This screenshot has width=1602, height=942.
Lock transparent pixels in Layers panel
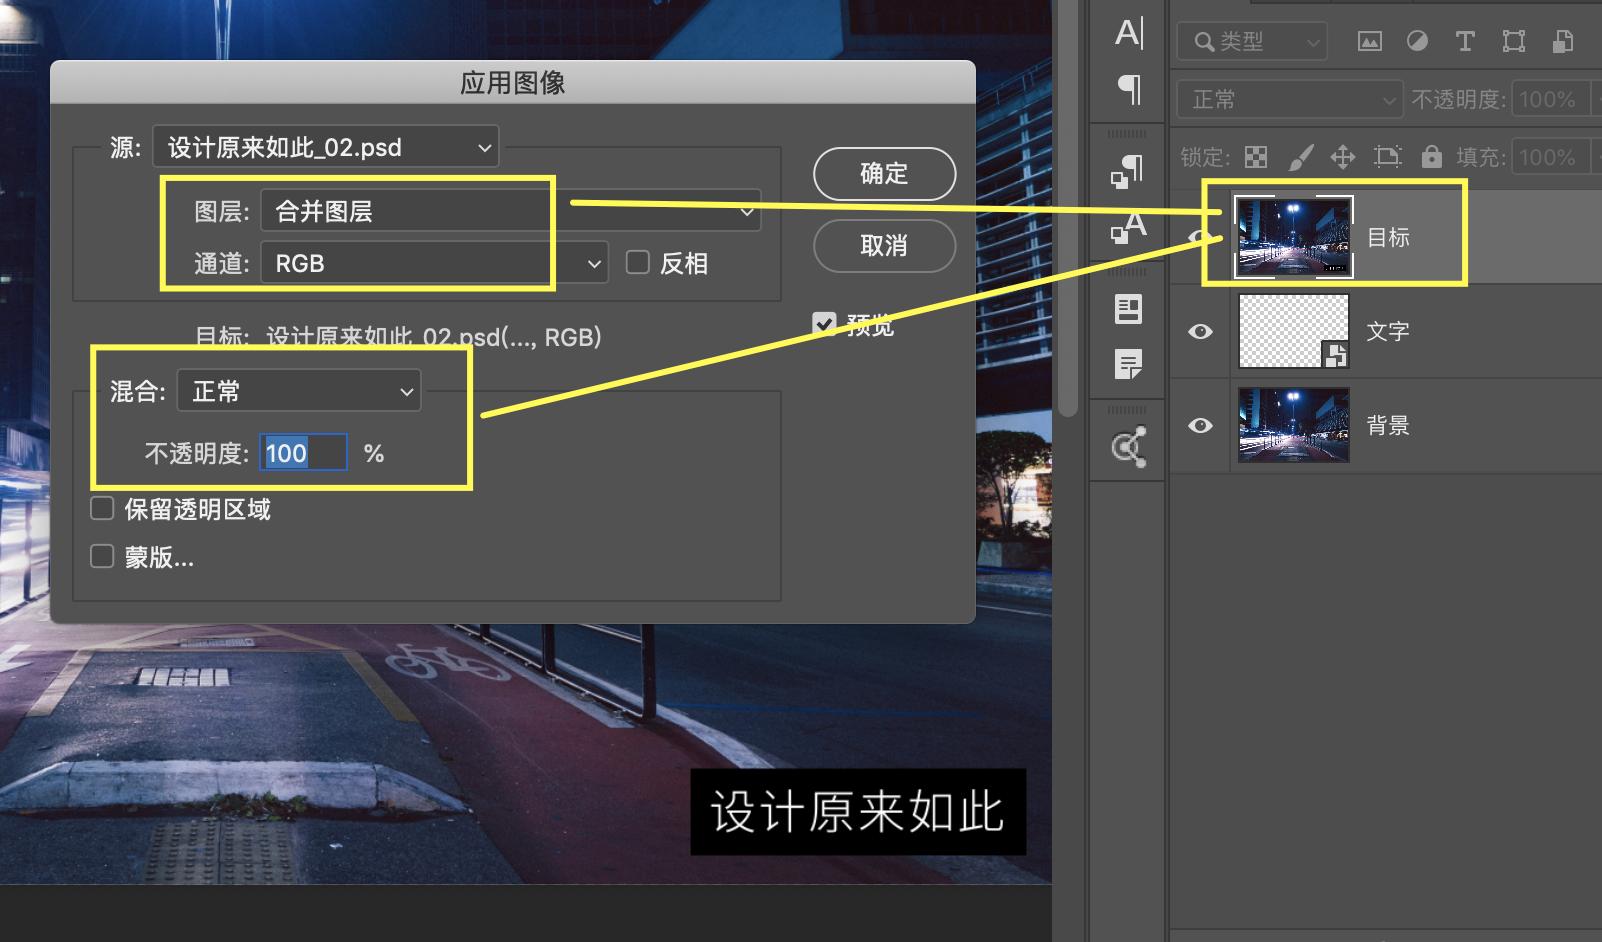pos(1256,156)
